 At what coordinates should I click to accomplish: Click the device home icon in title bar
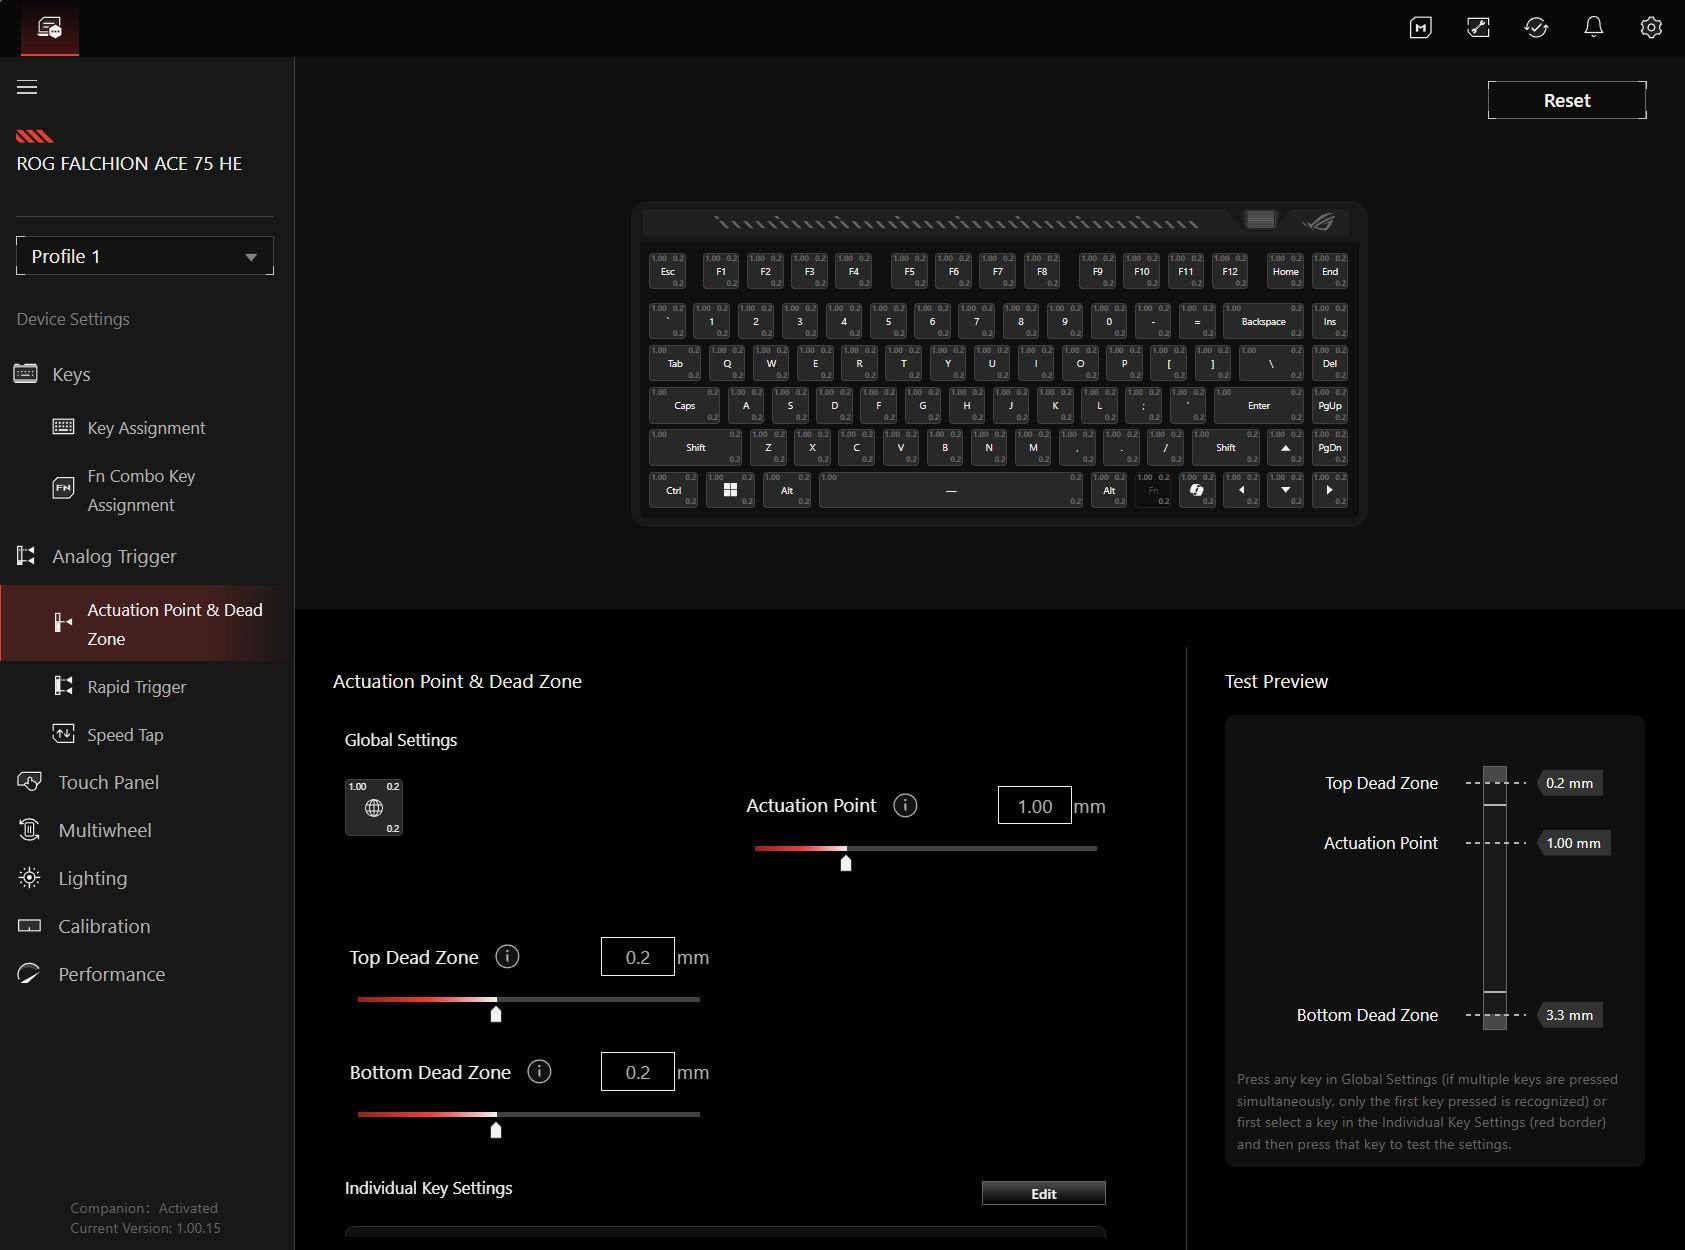point(49,28)
